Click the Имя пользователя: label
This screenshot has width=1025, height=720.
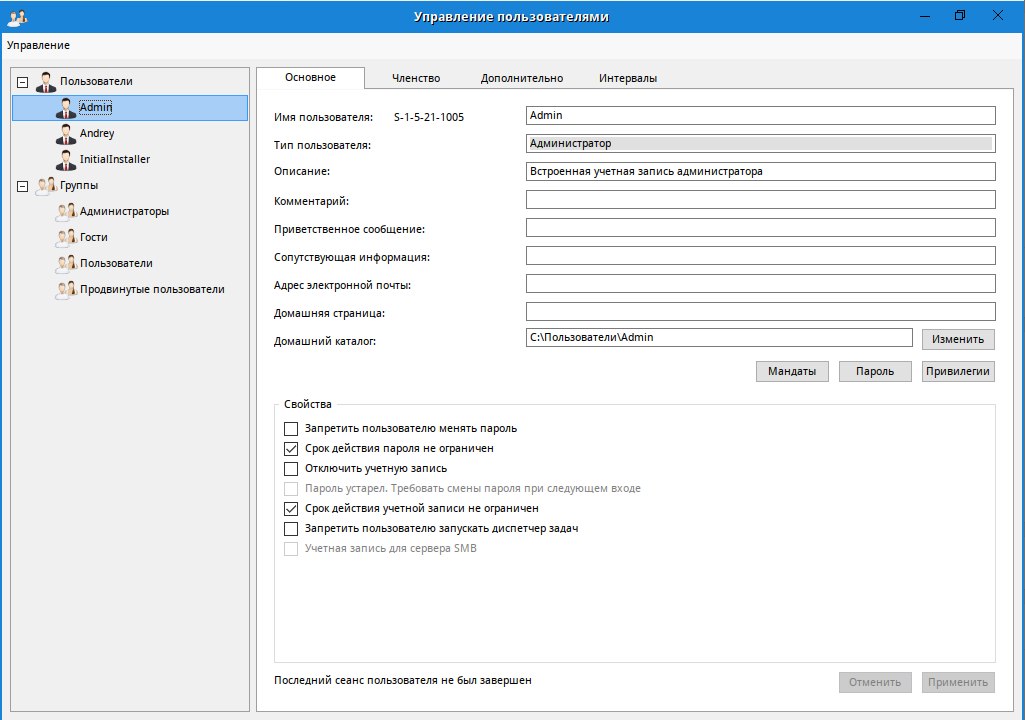click(x=324, y=118)
